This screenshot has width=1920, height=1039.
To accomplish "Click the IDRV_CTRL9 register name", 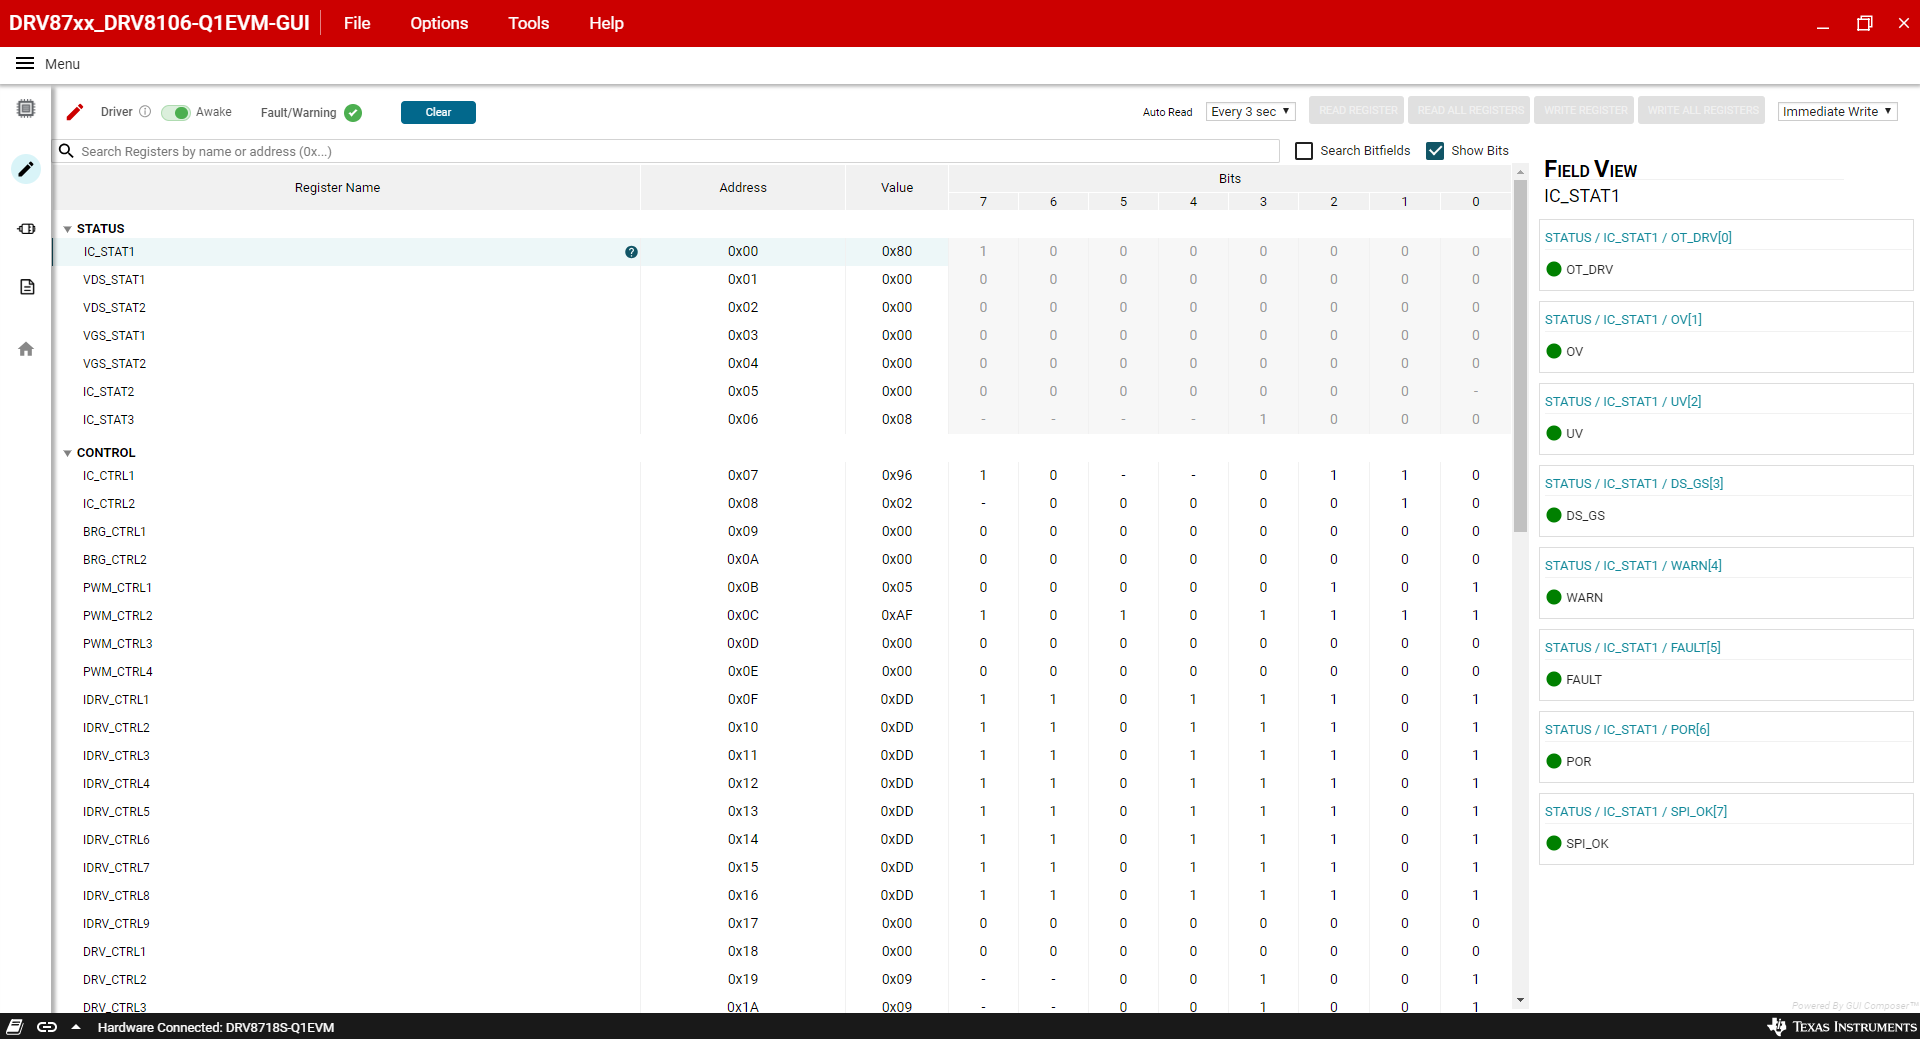I will (116, 924).
